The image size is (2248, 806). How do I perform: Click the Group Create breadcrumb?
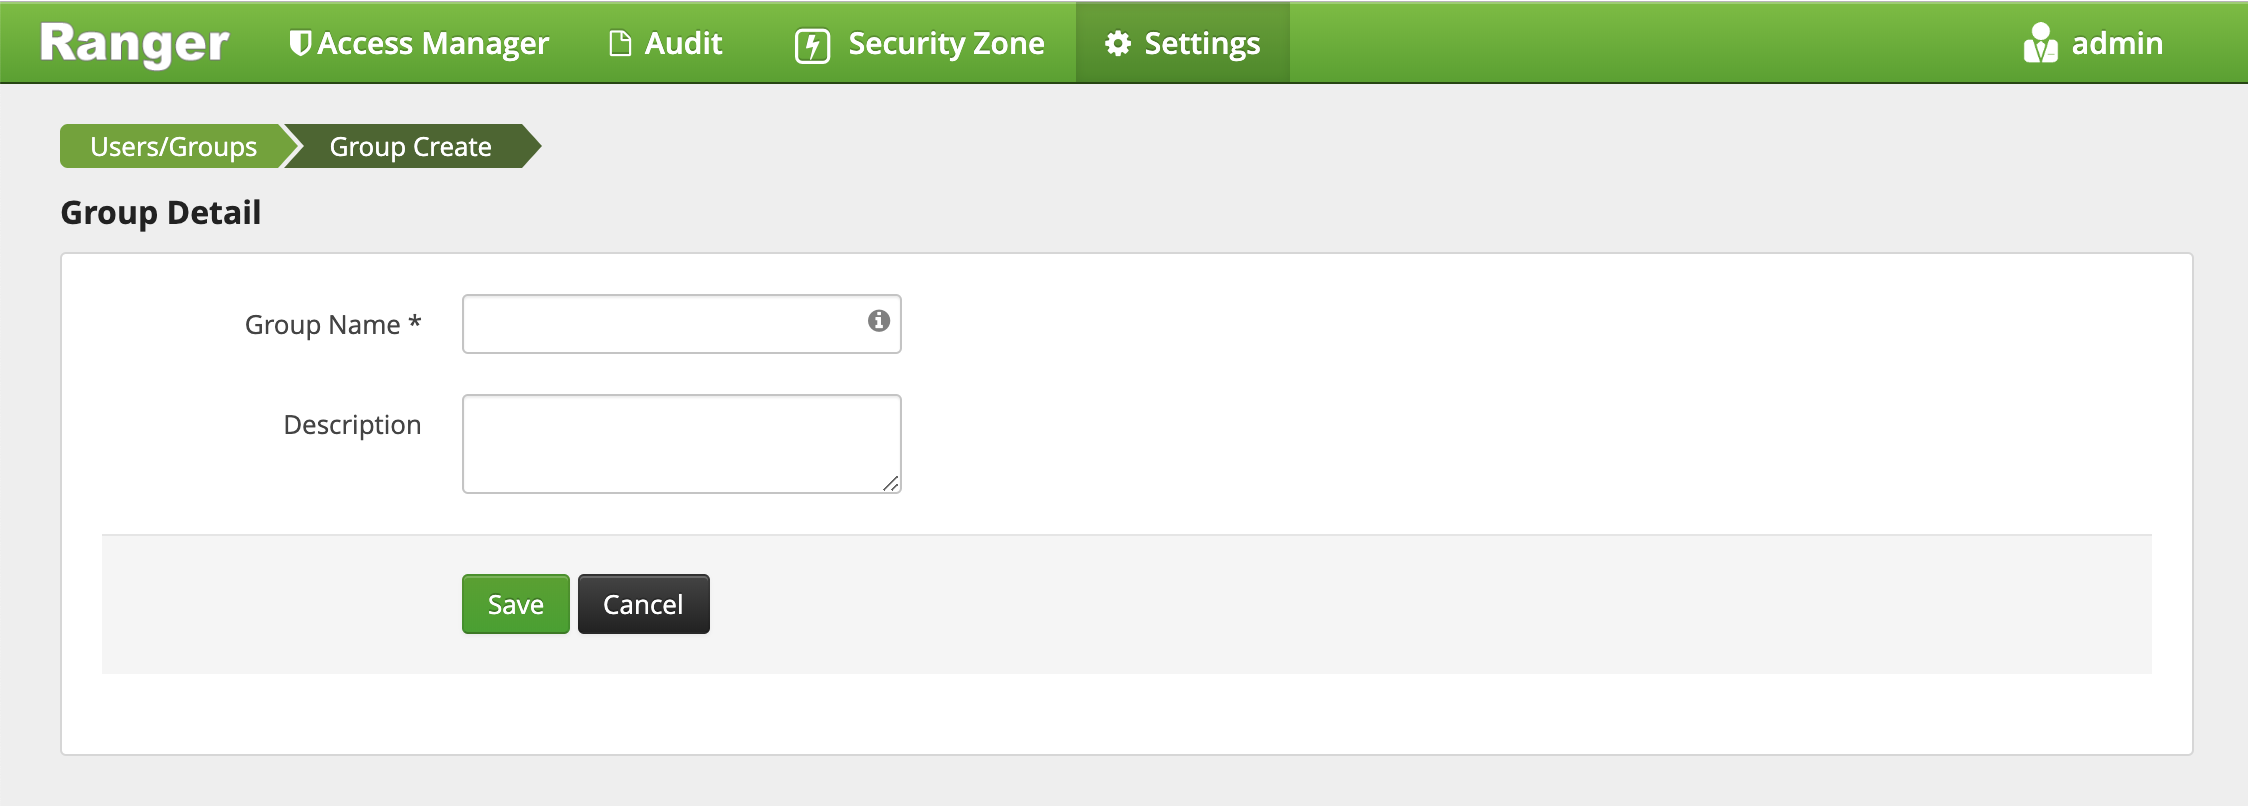(x=410, y=147)
